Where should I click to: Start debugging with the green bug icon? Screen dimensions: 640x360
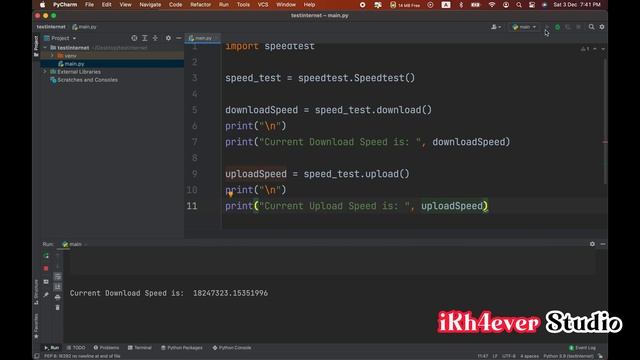coord(558,27)
